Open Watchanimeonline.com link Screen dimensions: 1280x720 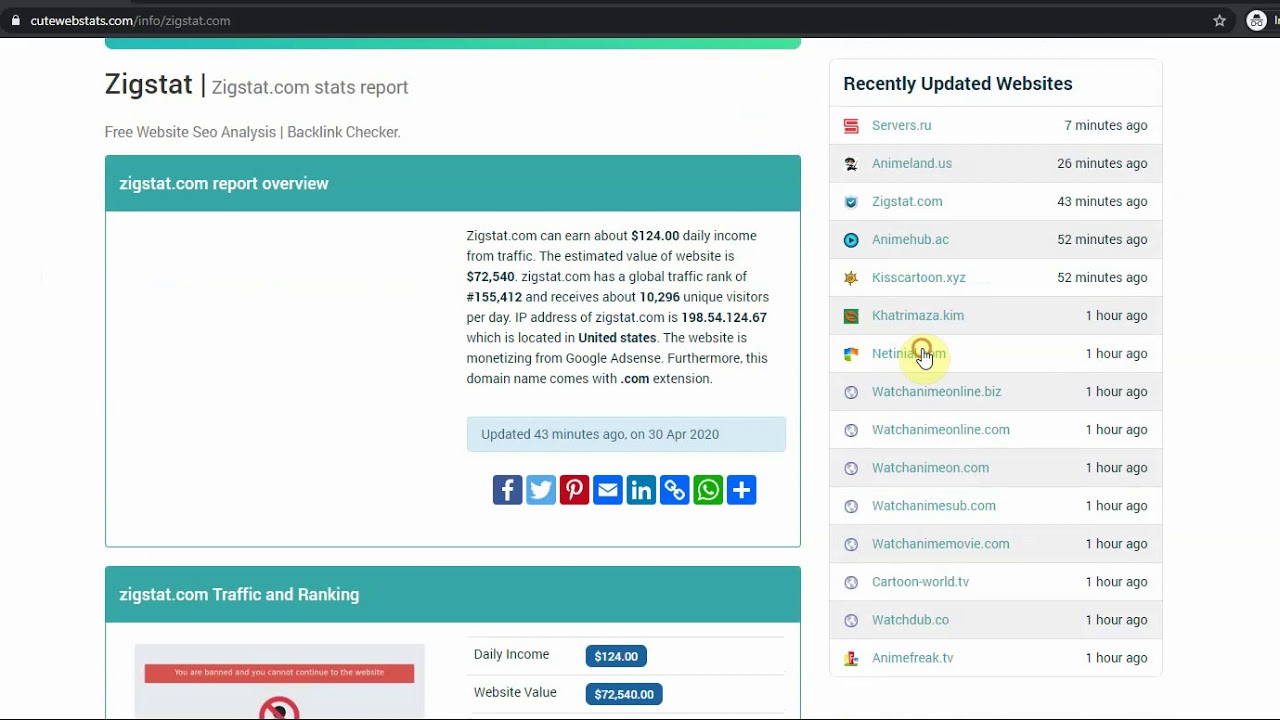click(941, 429)
